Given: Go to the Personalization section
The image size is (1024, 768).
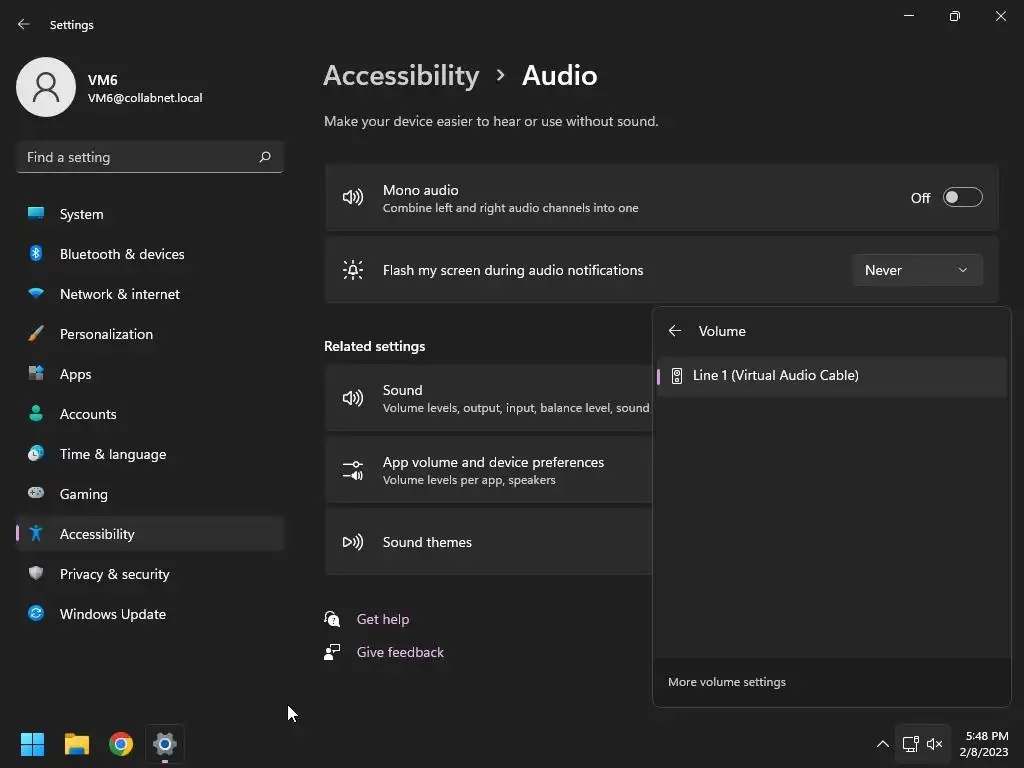Looking at the screenshot, I should click(106, 334).
